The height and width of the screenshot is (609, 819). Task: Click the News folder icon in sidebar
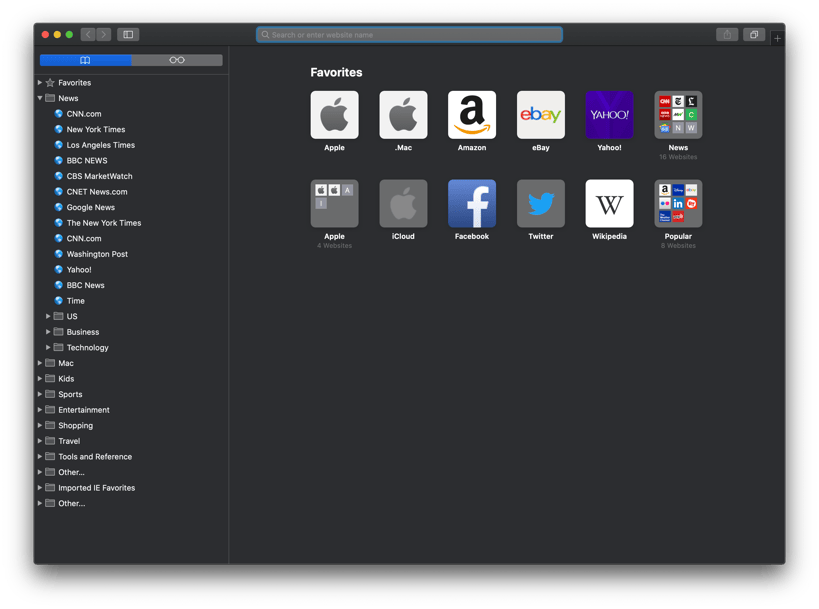point(50,98)
